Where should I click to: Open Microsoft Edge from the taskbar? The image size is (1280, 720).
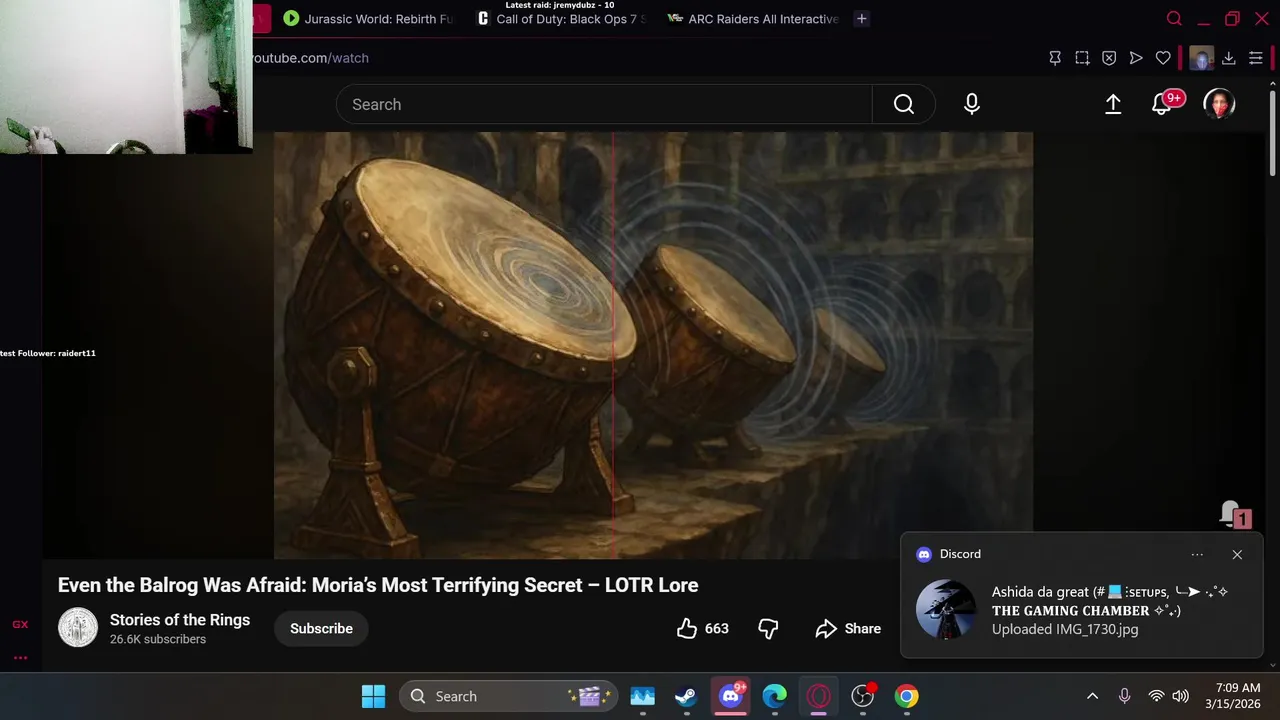point(775,696)
